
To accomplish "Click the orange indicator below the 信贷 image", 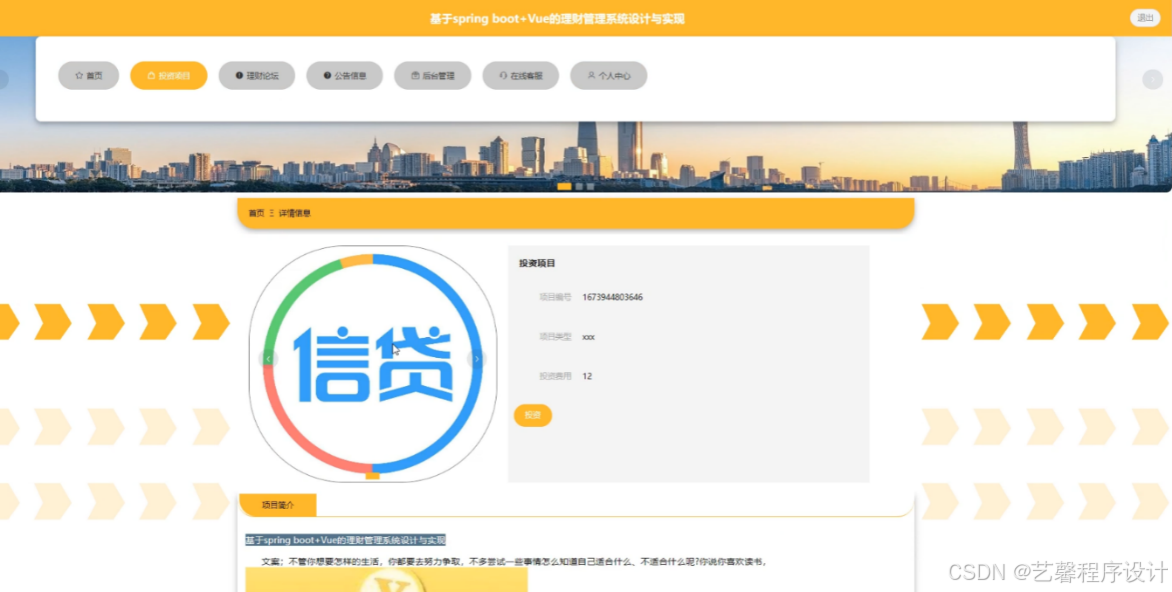I will click(x=372, y=476).
